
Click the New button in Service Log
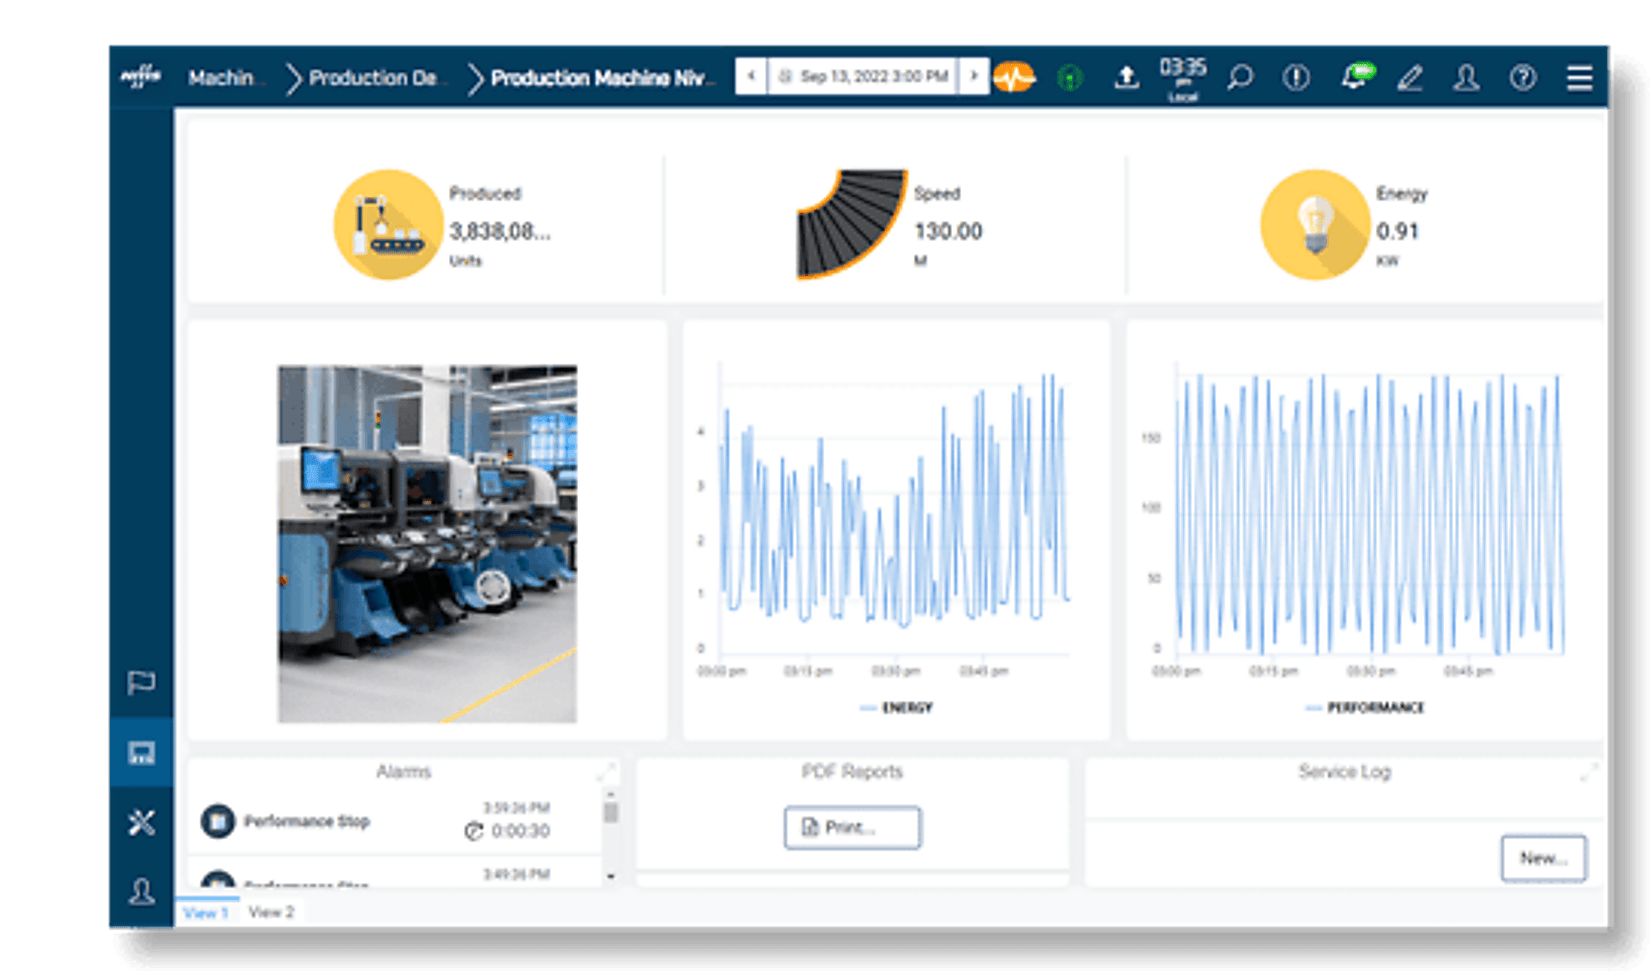tap(1541, 857)
